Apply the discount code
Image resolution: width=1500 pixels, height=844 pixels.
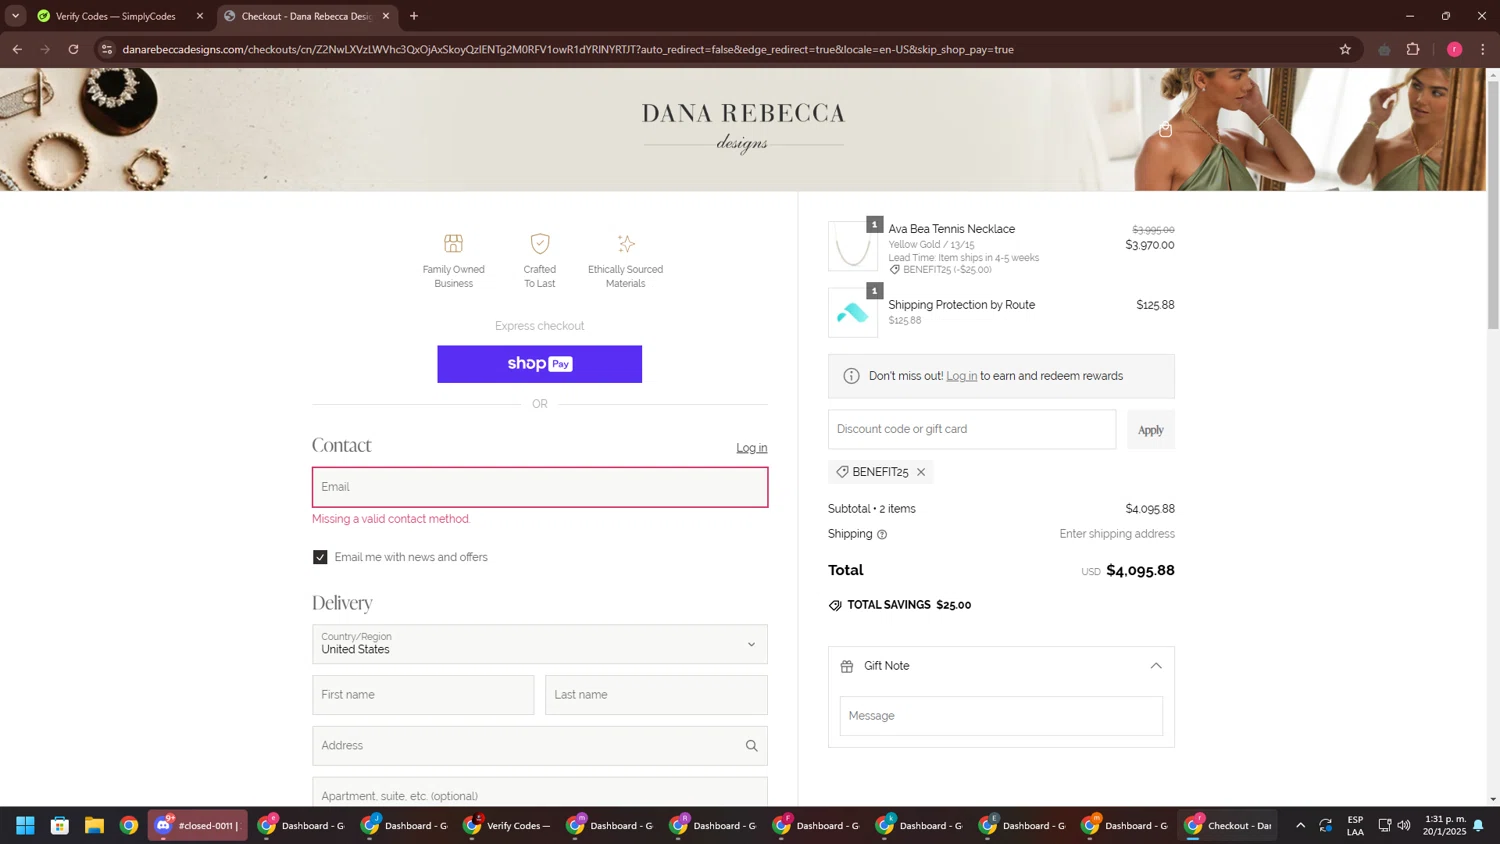(1150, 429)
